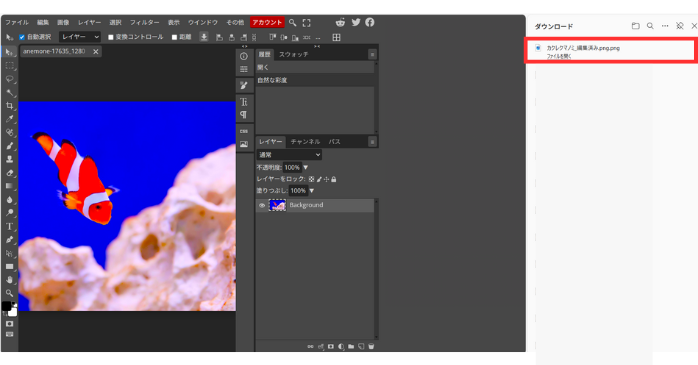Open the Paragraph side panel icon
The width and height of the screenshot is (698, 365).
(x=243, y=115)
